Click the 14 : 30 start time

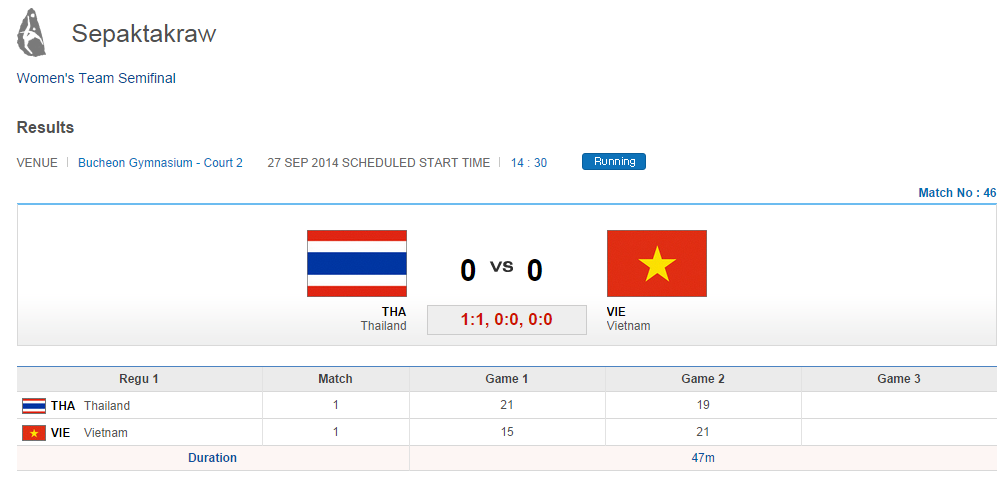point(529,163)
